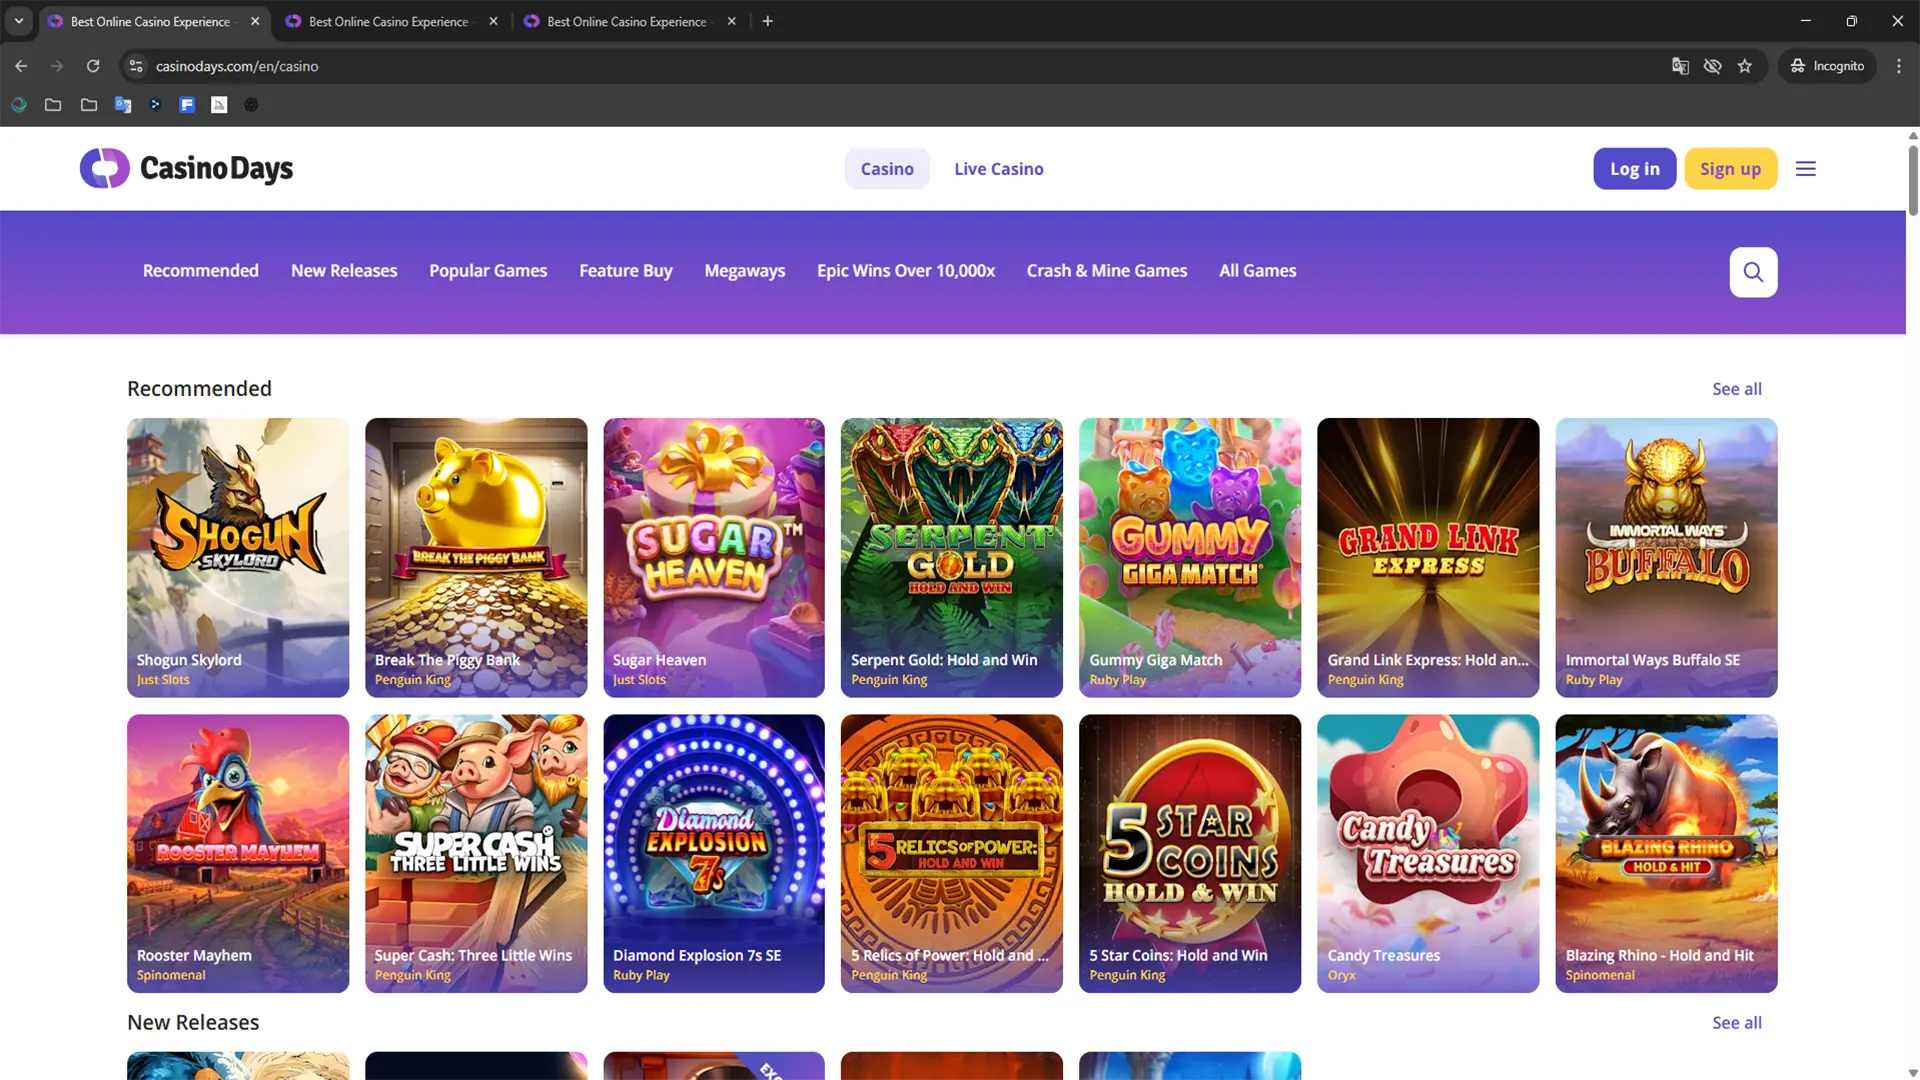The height and width of the screenshot is (1080, 1920).
Task: Click the translate page icon
Action: coord(1680,66)
